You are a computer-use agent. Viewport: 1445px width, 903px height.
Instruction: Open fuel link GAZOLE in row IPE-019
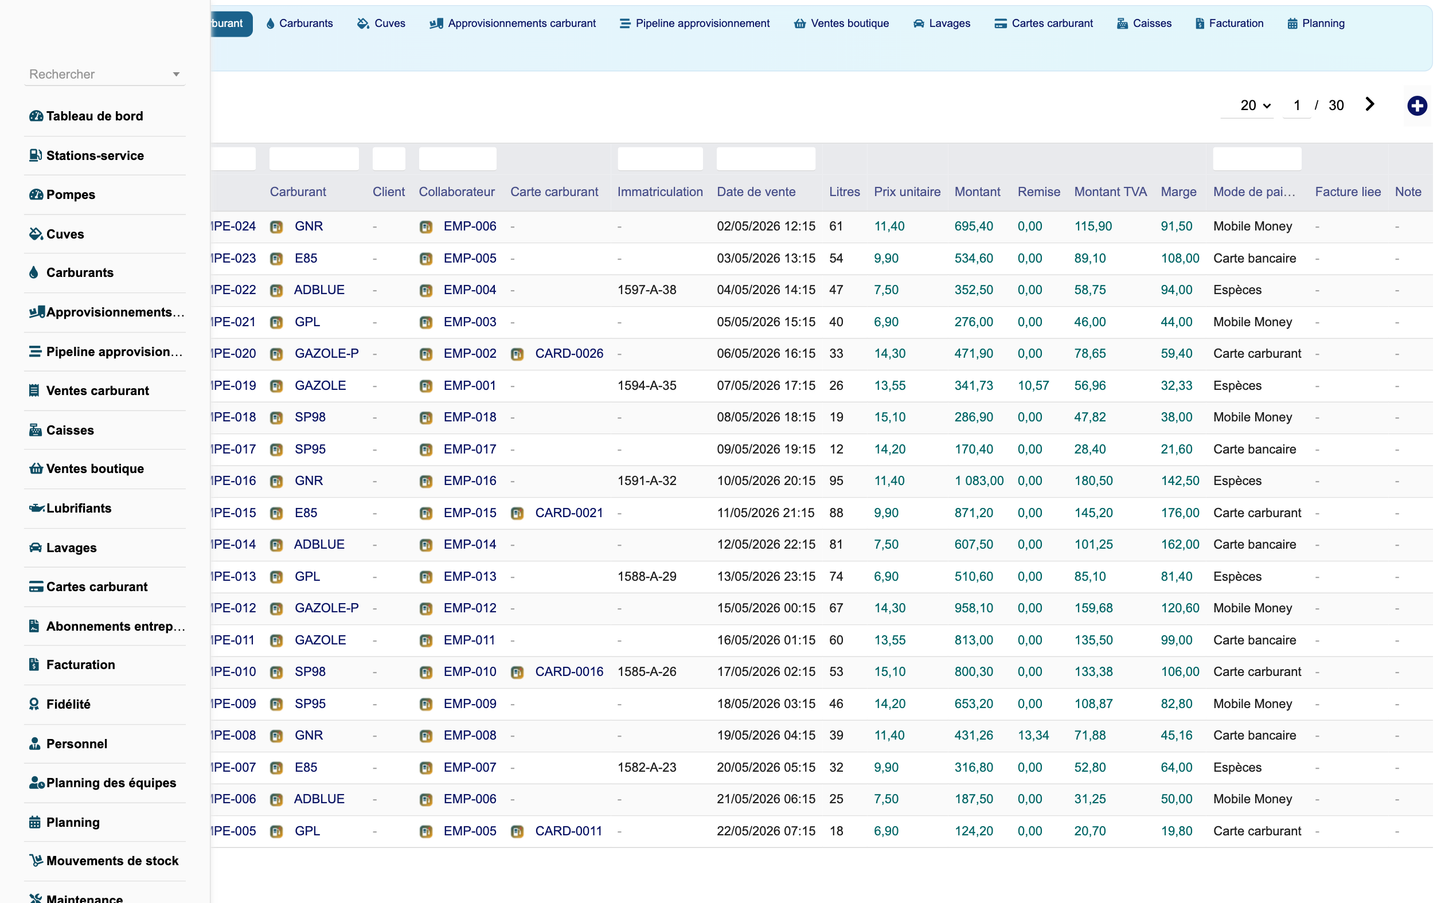coord(320,386)
